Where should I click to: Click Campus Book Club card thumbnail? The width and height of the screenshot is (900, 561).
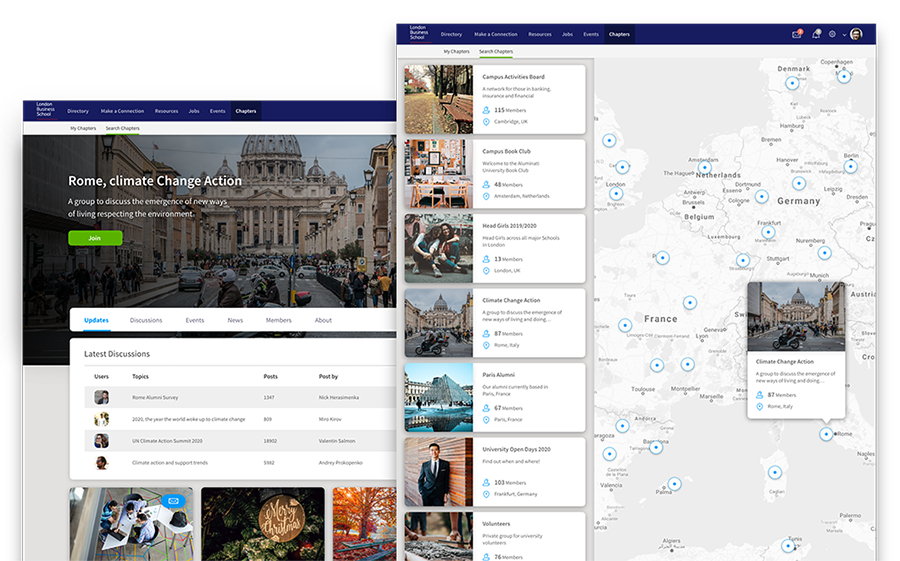[439, 174]
